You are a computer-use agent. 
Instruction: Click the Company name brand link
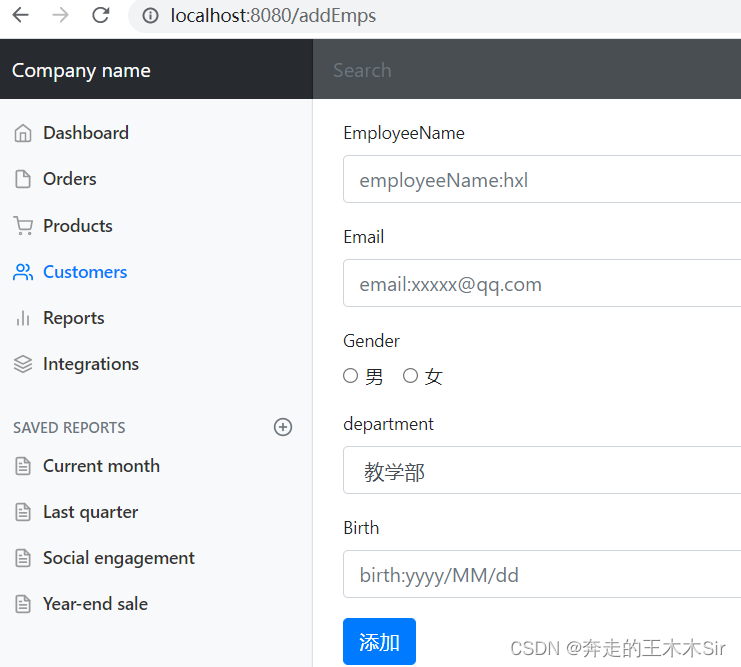point(81,70)
